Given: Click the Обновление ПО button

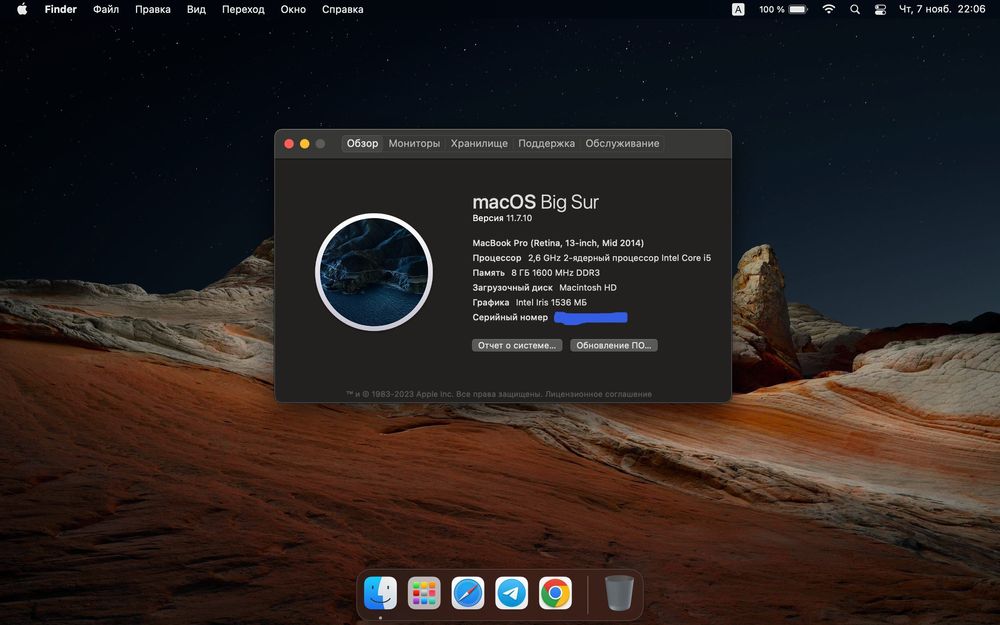Looking at the screenshot, I should pyautogui.click(x=614, y=345).
